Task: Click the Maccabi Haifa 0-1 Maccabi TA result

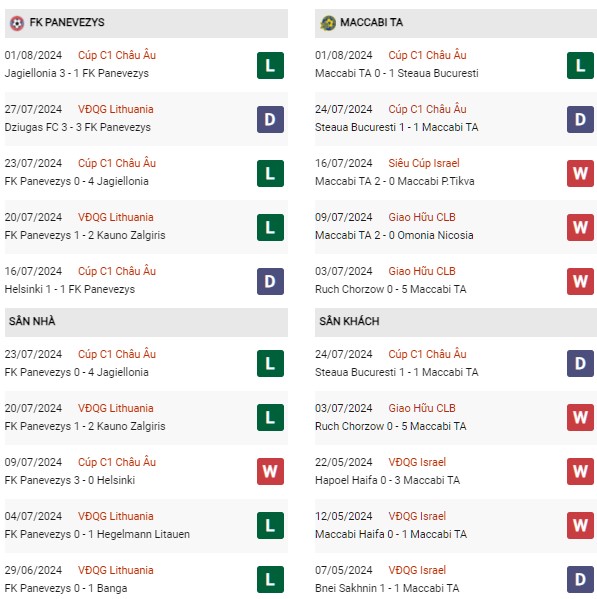Action: 391,534
